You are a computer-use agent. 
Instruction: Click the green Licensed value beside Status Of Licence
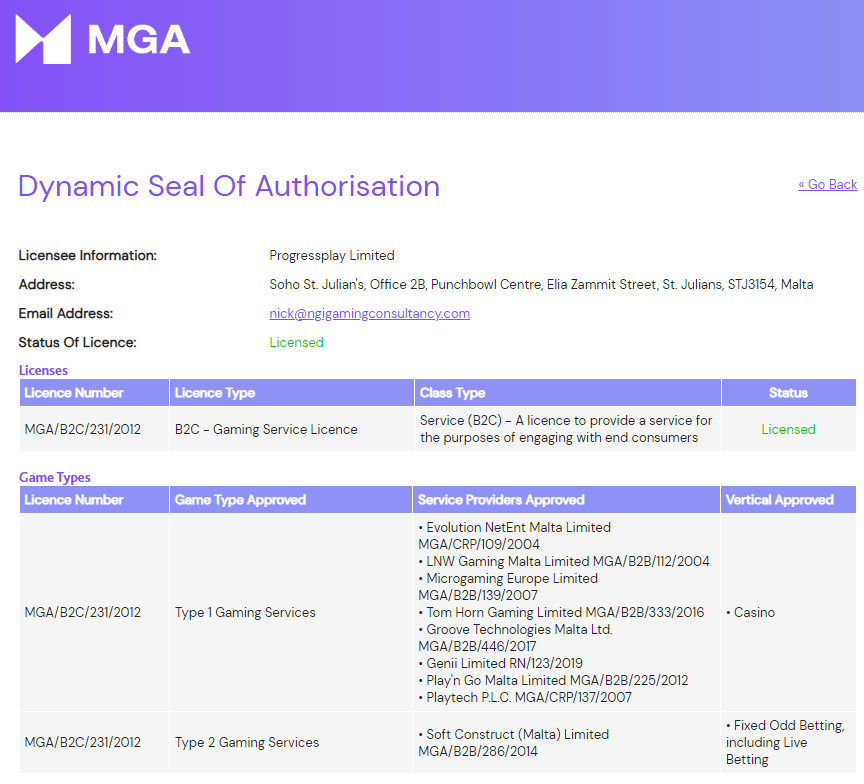coord(296,342)
